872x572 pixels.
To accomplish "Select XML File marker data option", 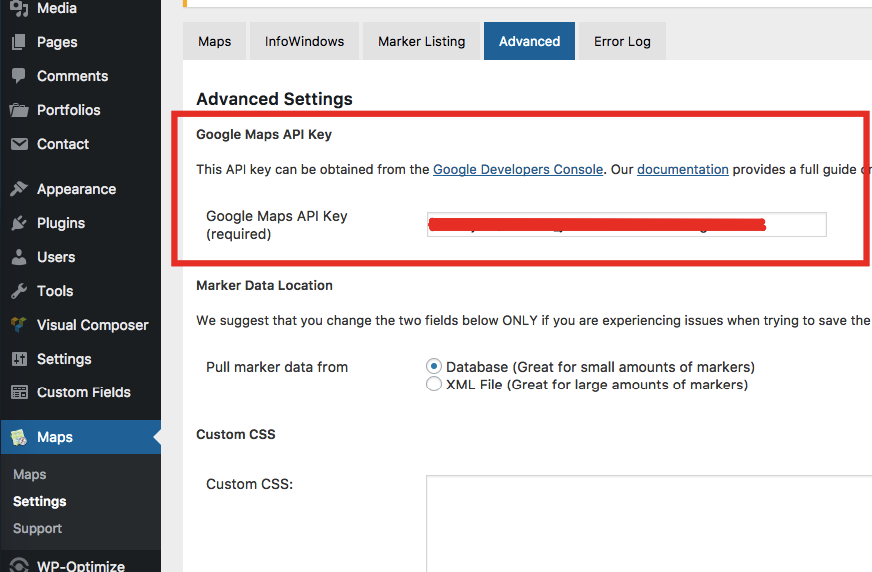I will 434,384.
